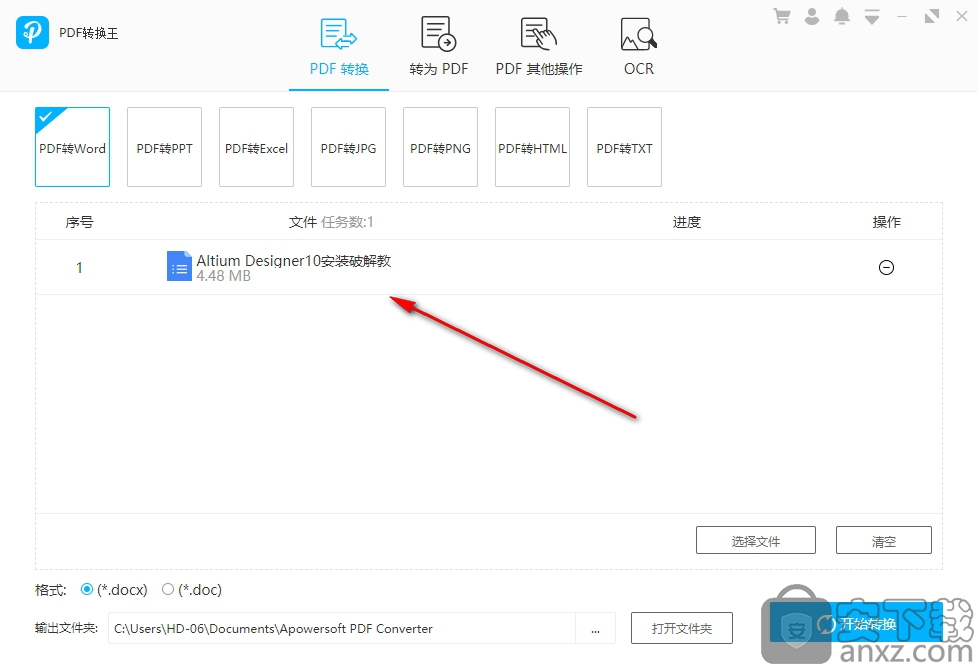Choose the (*.doc) format radio button

[x=168, y=589]
